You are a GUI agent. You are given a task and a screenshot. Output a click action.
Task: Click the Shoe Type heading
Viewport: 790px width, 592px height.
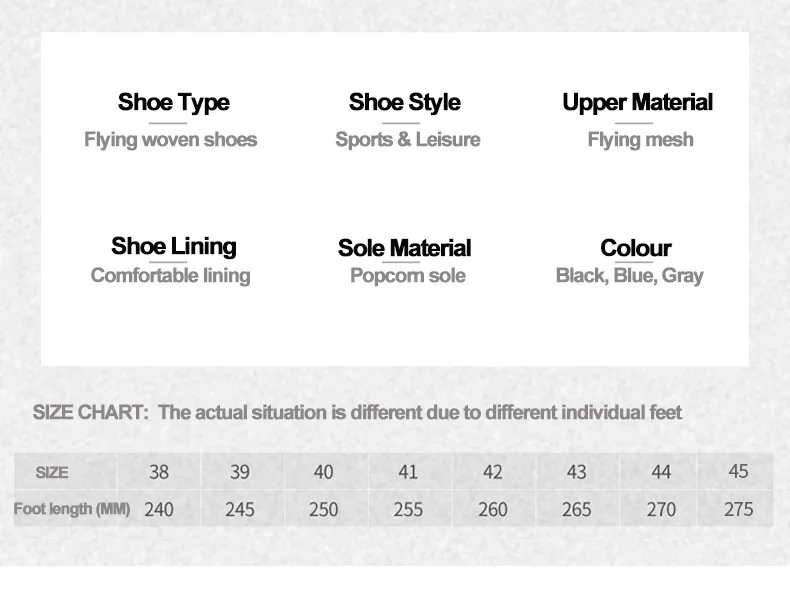[x=173, y=102]
